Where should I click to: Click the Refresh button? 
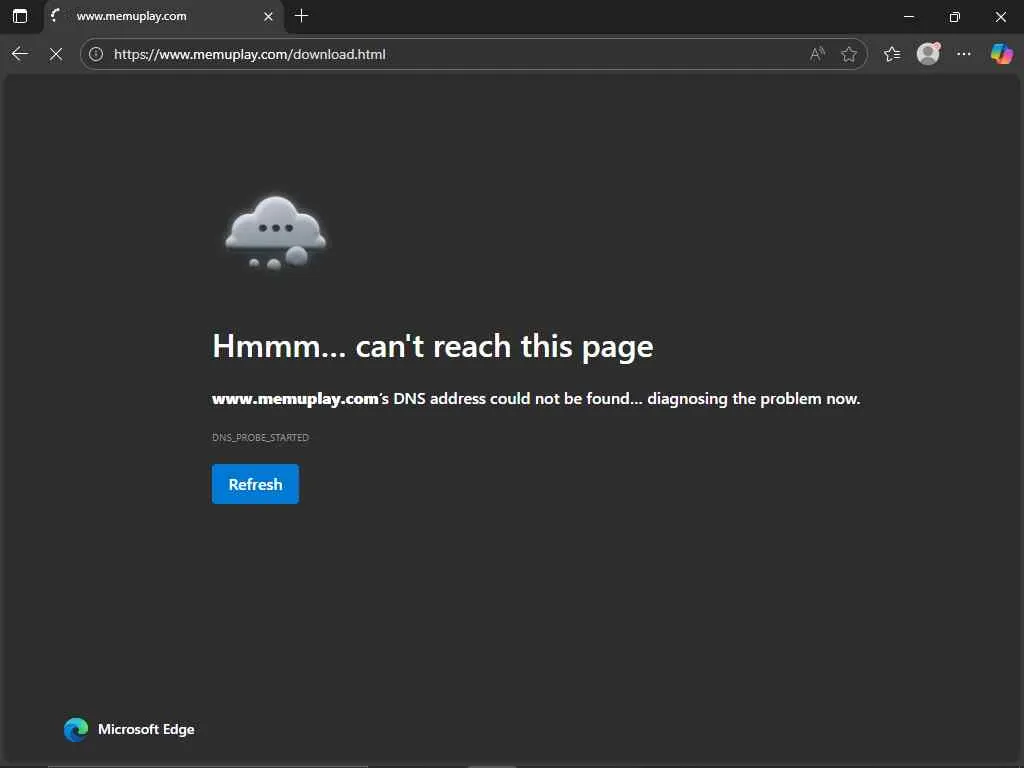[255, 484]
